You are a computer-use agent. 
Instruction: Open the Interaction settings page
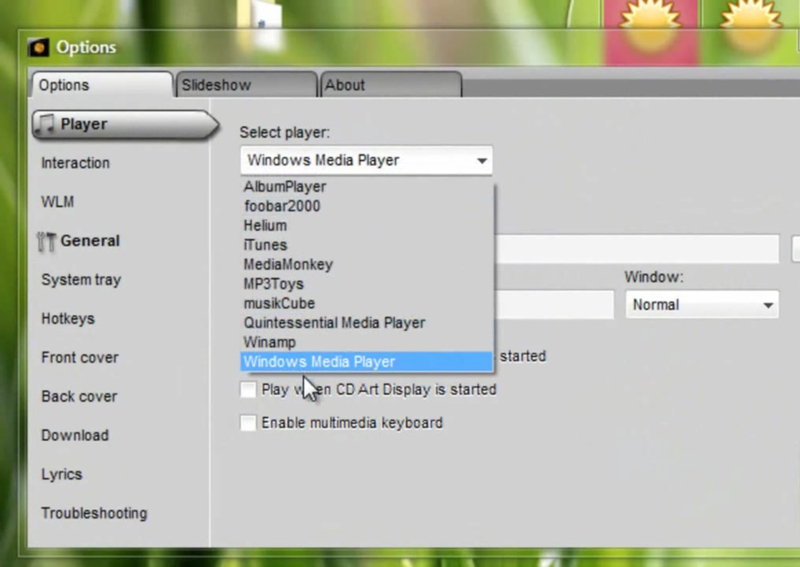coord(76,163)
